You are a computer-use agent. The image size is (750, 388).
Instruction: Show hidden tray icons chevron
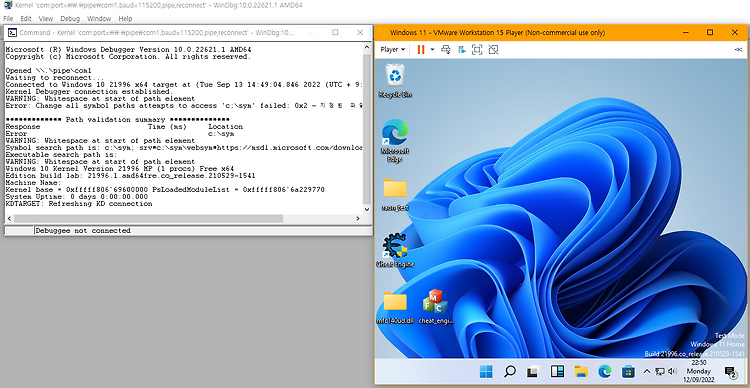647,371
